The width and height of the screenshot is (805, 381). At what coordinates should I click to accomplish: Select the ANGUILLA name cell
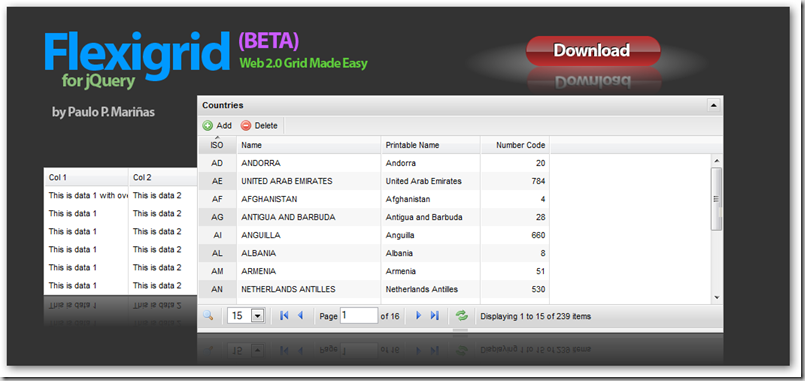click(309, 235)
